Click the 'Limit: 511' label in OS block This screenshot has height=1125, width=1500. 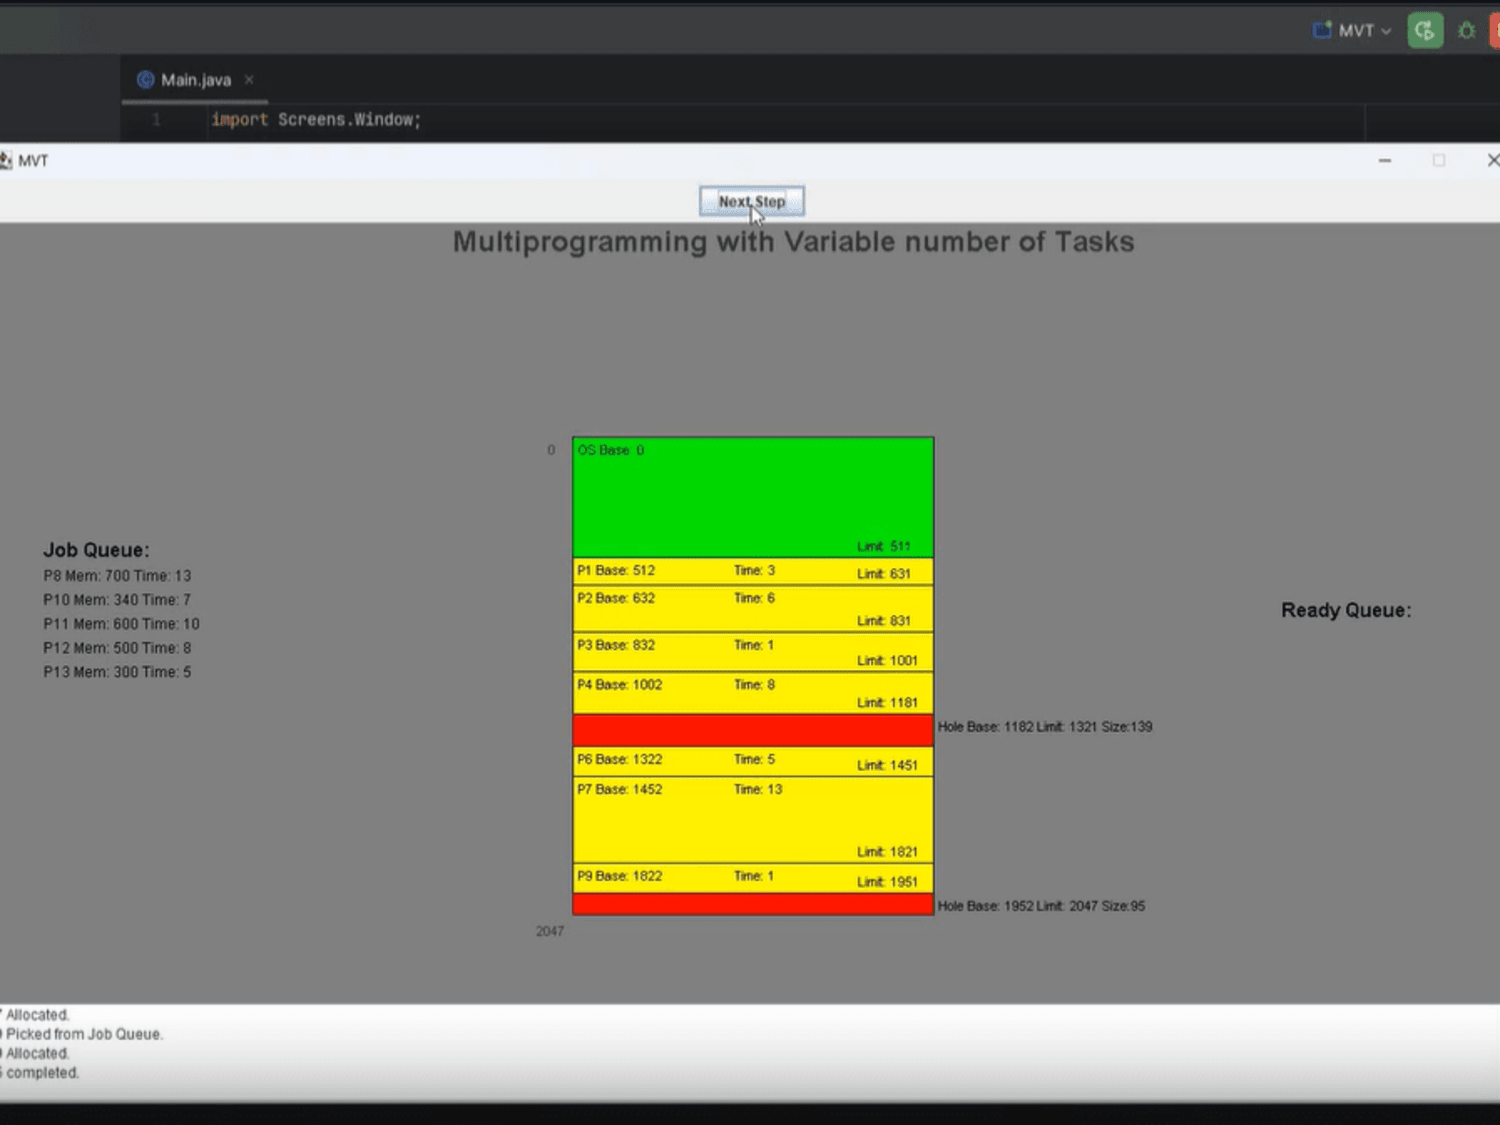point(884,546)
